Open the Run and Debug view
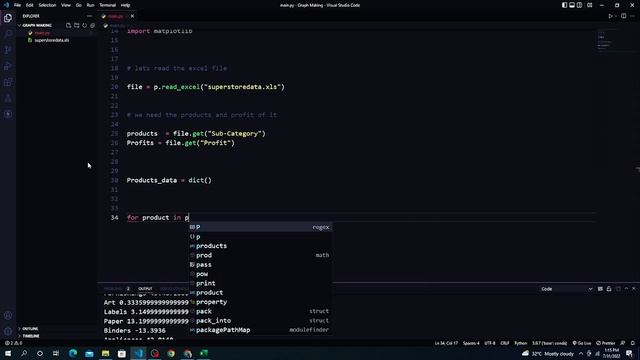The image size is (640, 360). 8,66
